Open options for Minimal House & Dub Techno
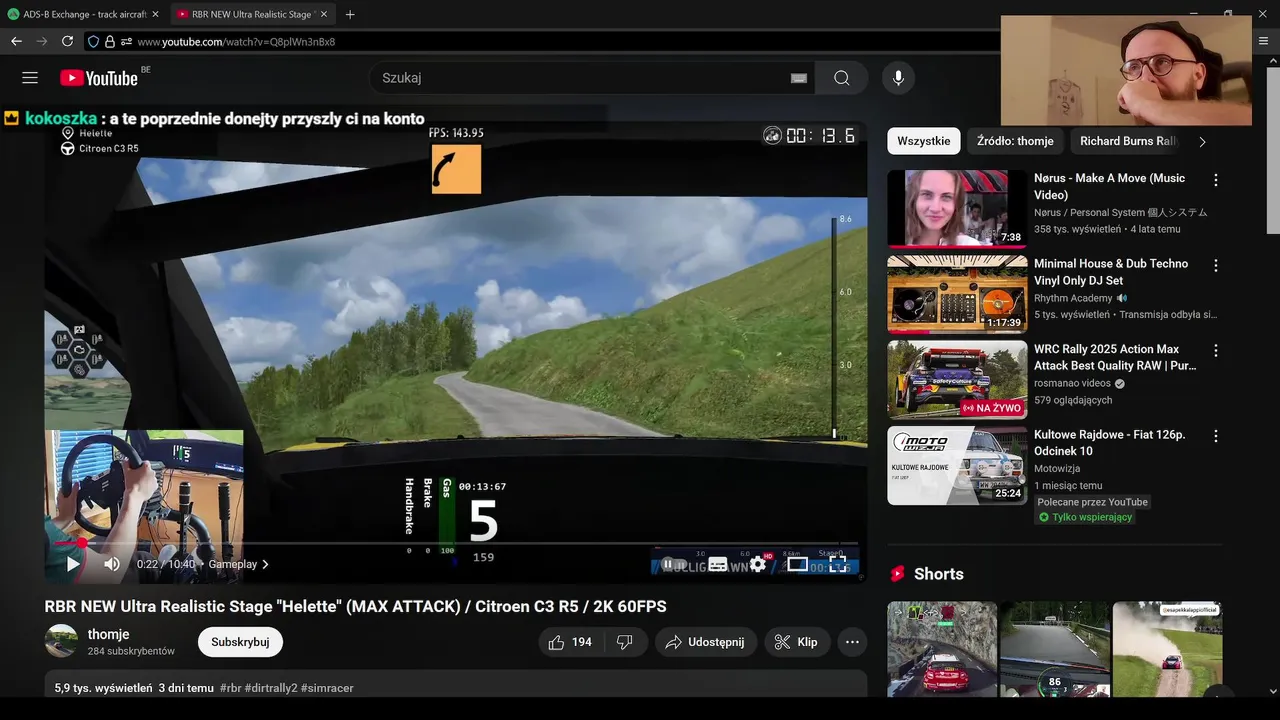1280x720 pixels. pos(1216,266)
